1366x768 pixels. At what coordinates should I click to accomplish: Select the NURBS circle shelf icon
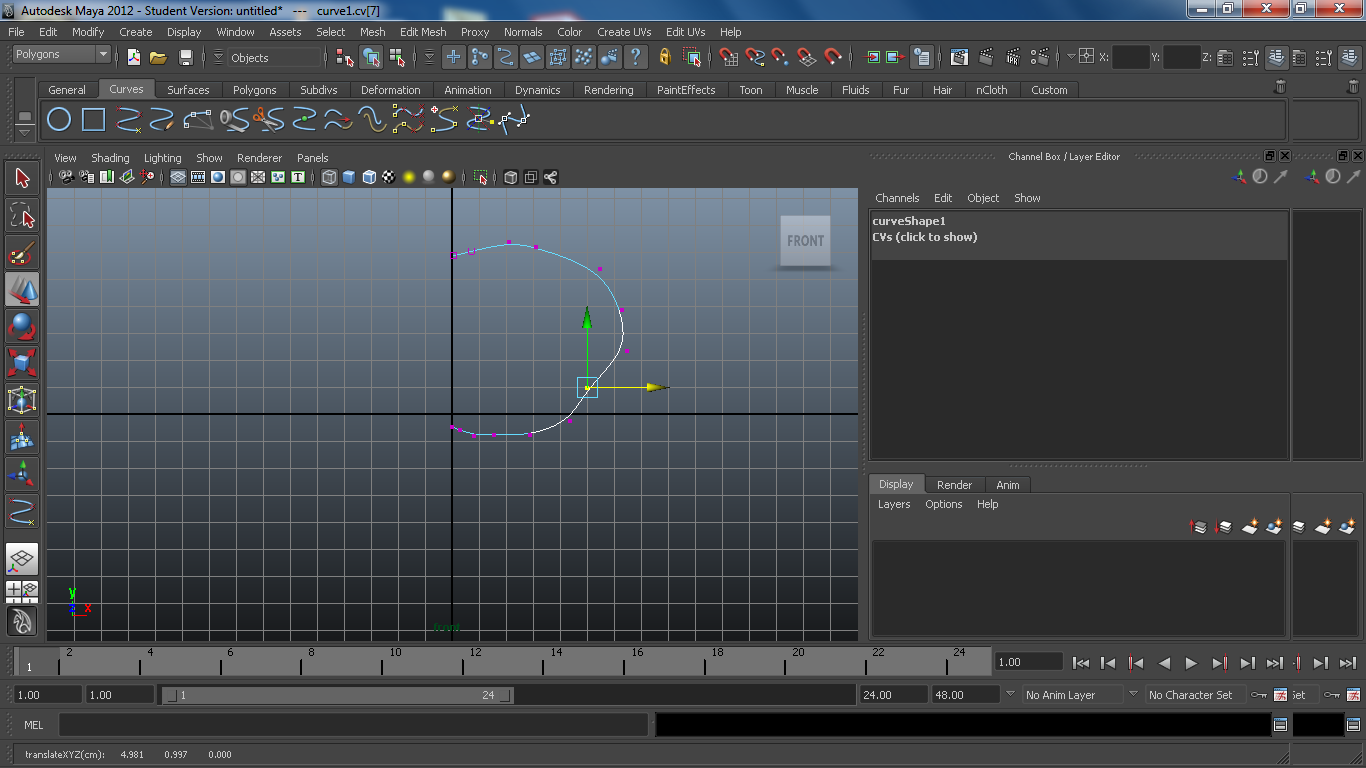click(59, 120)
